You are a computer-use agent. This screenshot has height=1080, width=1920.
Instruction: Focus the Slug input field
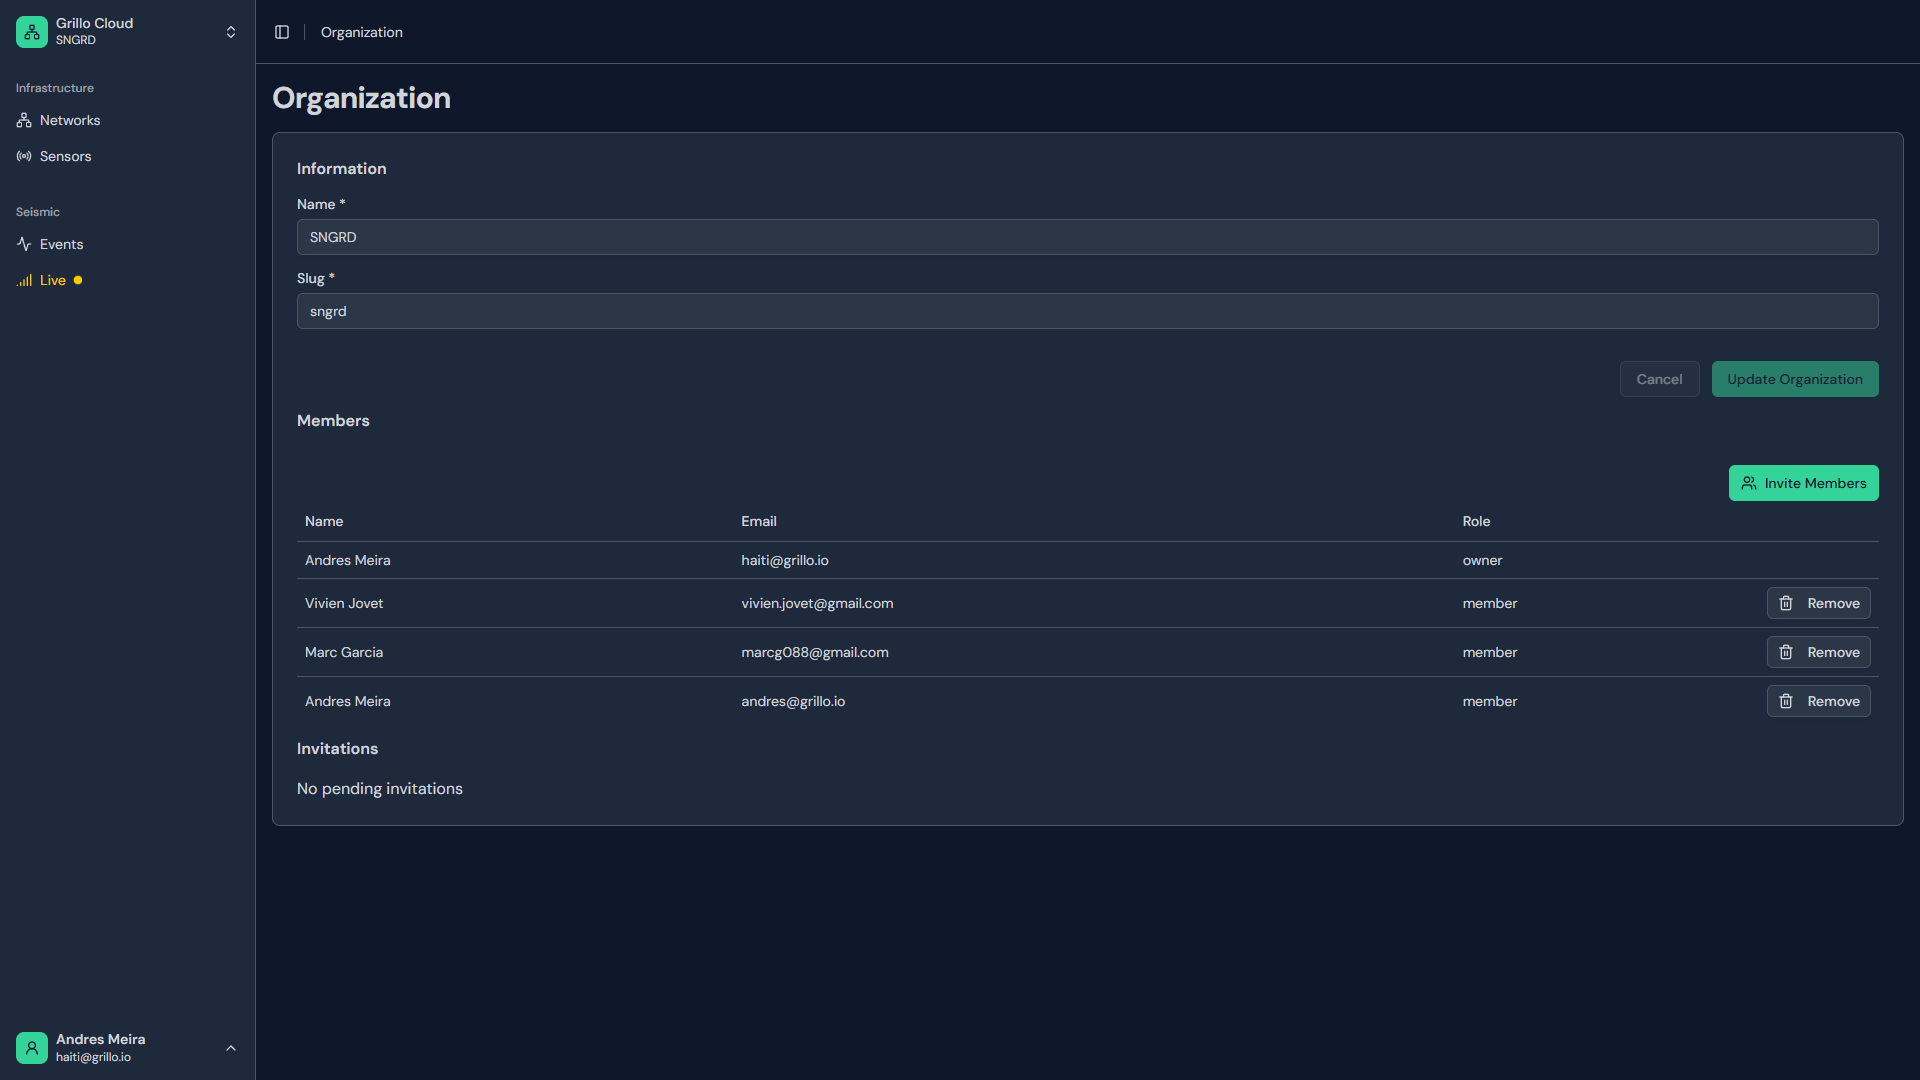pyautogui.click(x=1087, y=311)
